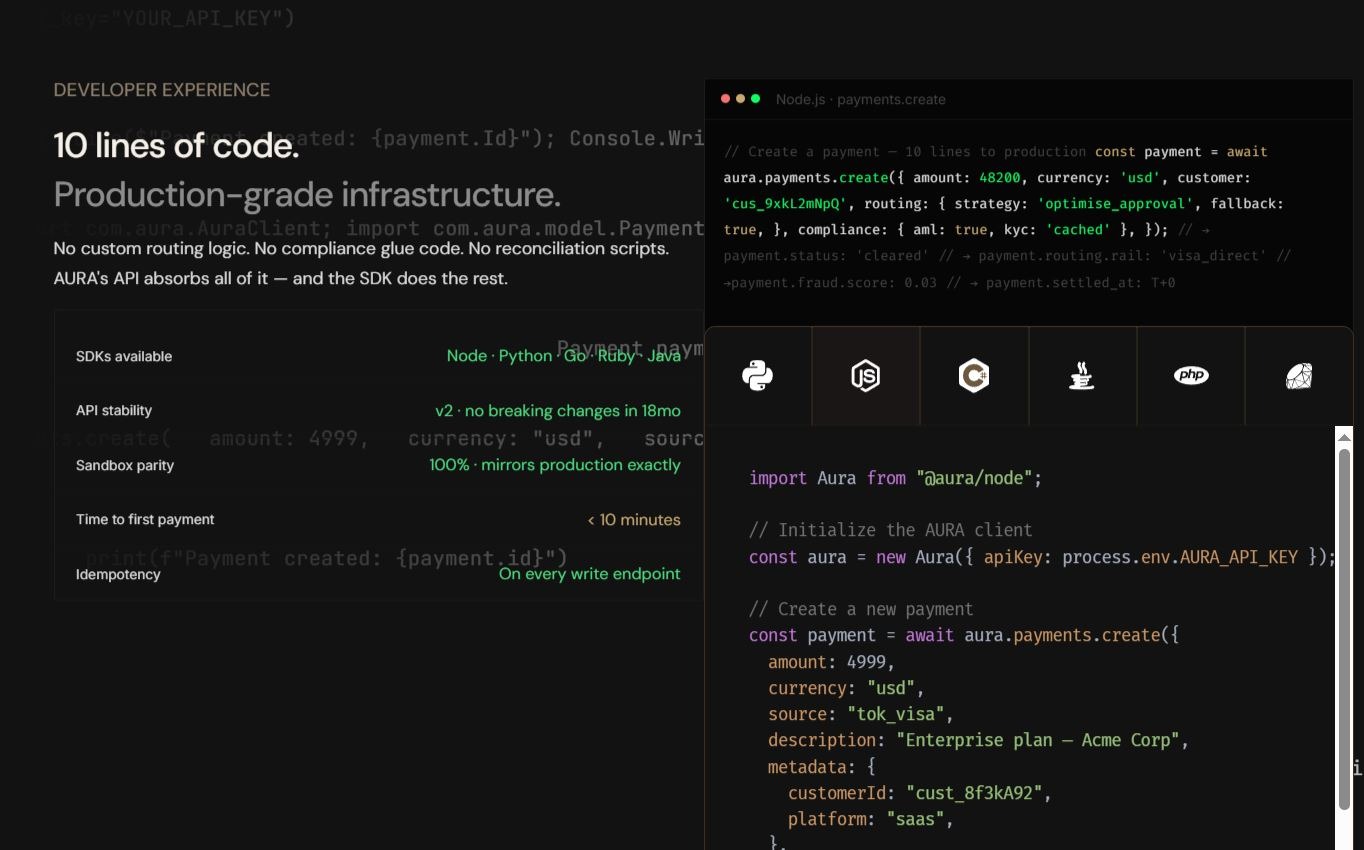This screenshot has height=850, width=1364.
Task: Select the Python language tab icon
Action: 758,376
